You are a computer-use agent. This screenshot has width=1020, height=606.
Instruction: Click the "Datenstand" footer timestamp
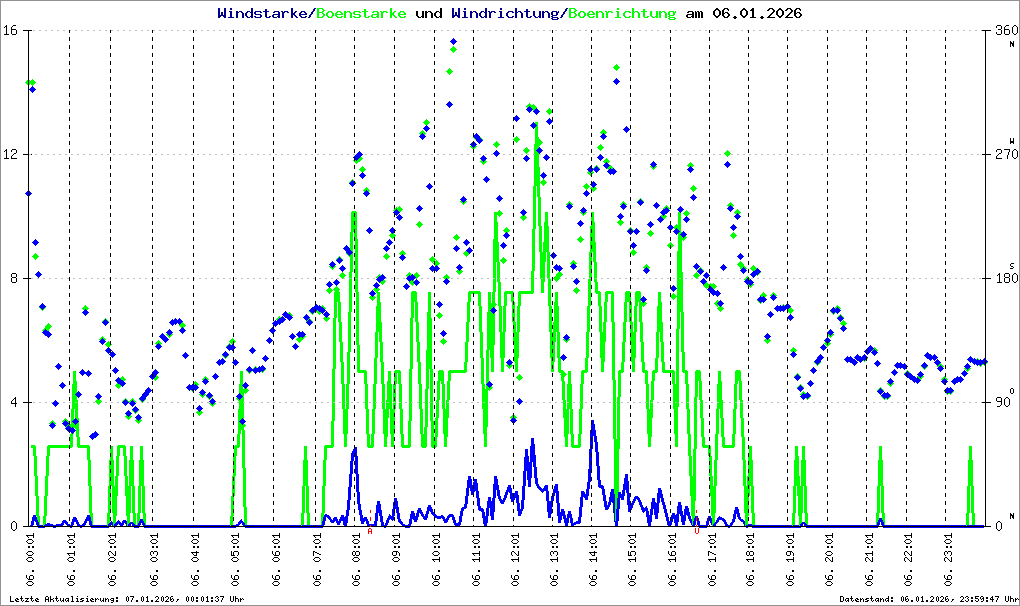pos(928,599)
